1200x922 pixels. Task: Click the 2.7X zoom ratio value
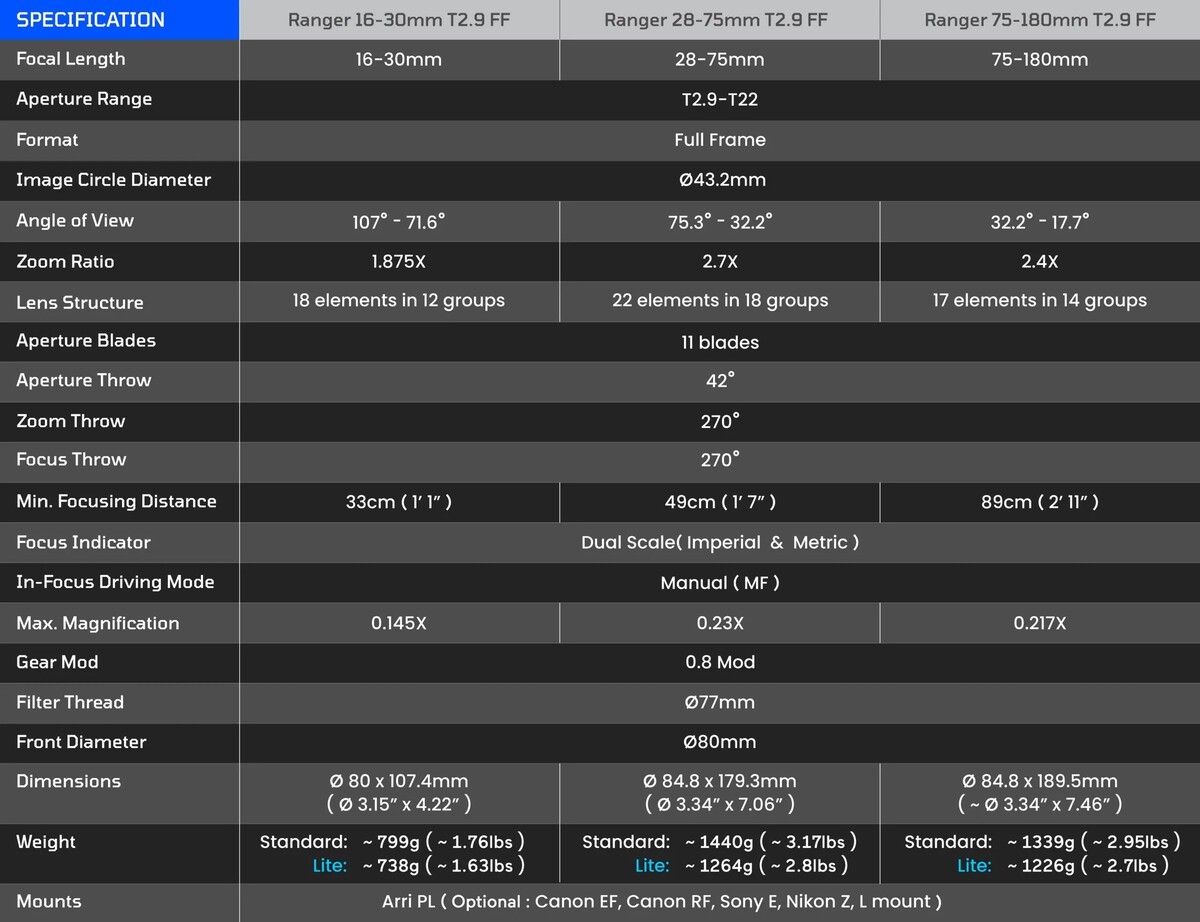pos(719,262)
